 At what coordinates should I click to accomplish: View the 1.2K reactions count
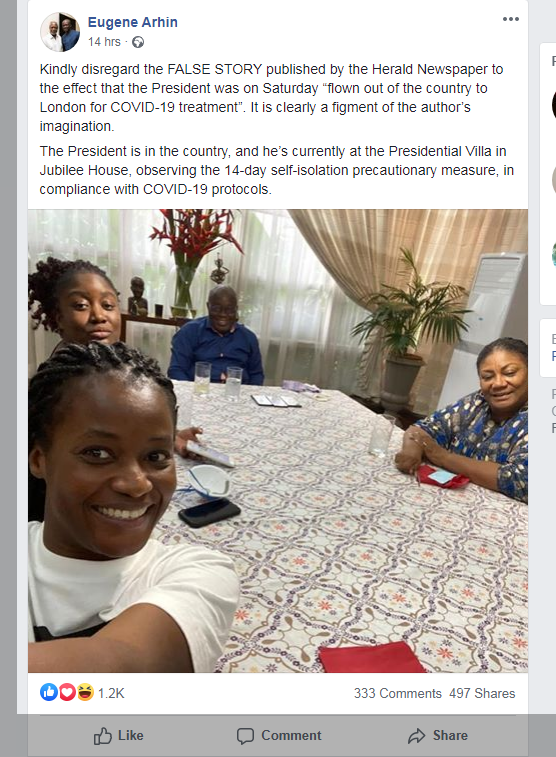pyautogui.click(x=111, y=693)
